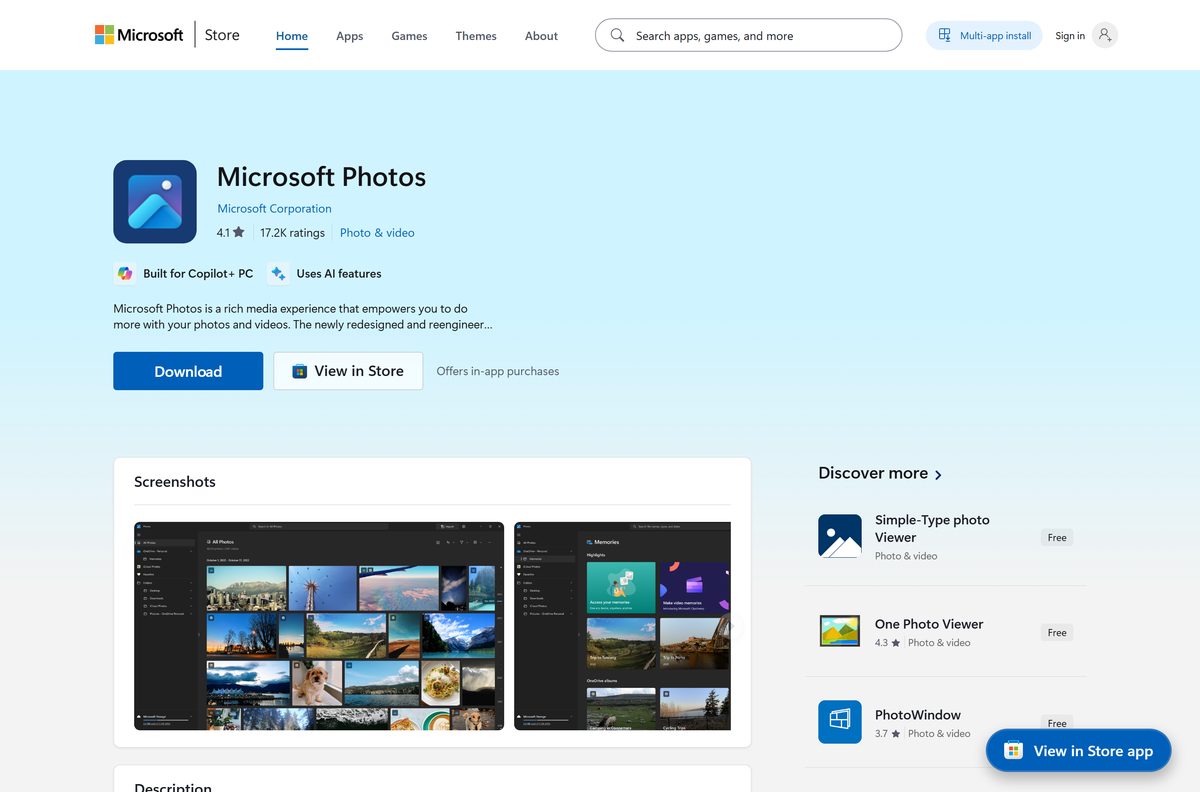Click the PhotoWindow 3.7 rating
This screenshot has width=1200, height=792.
pos(887,734)
